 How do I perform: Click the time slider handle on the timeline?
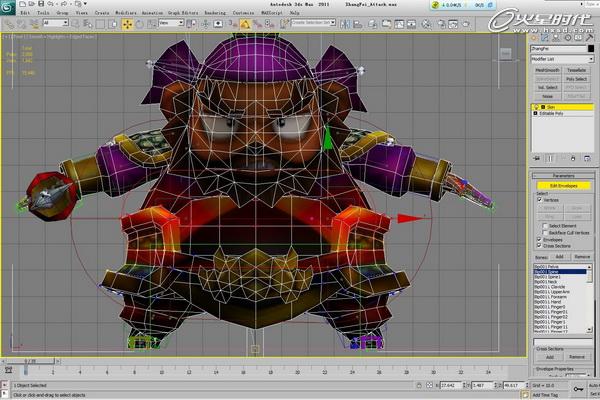tap(31, 361)
